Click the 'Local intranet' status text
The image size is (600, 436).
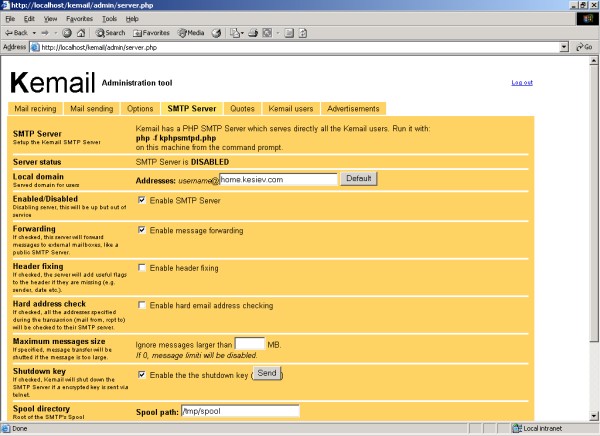(543, 428)
